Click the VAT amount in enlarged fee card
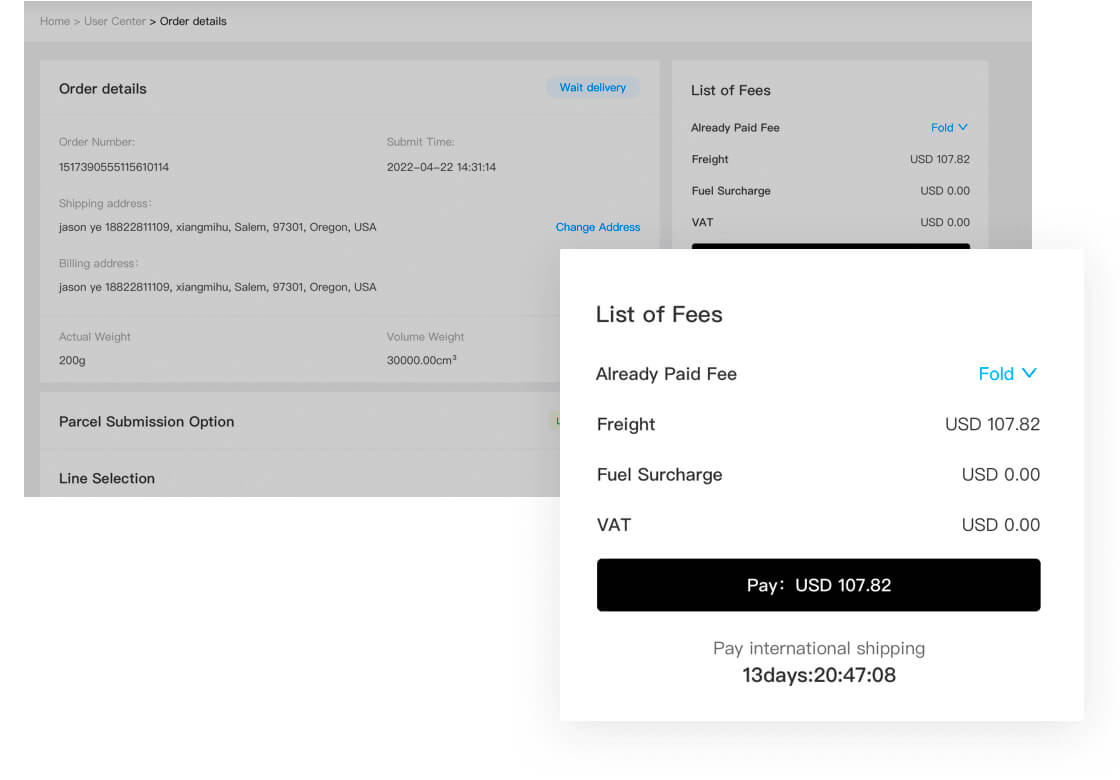This screenshot has height=780, width=1120. coord(1000,525)
